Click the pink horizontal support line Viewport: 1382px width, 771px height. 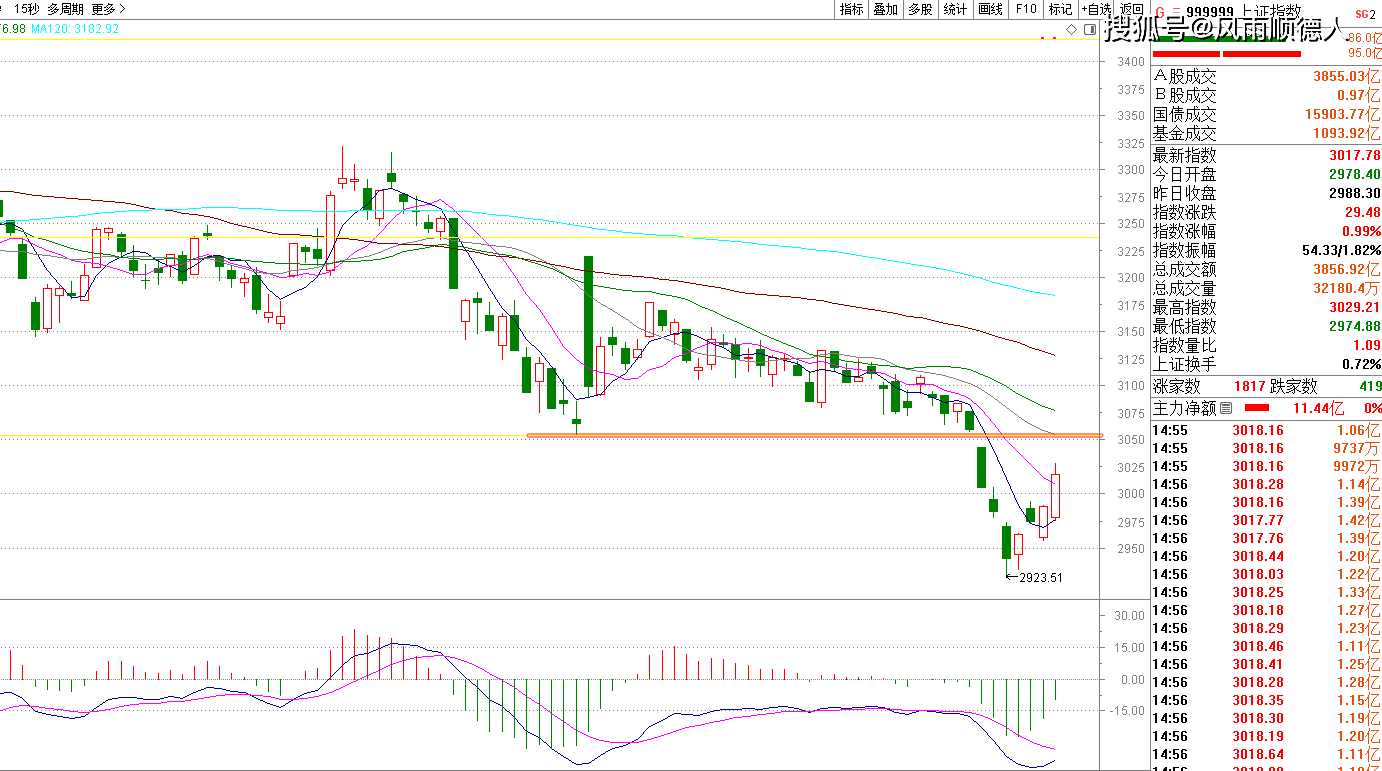[800, 435]
